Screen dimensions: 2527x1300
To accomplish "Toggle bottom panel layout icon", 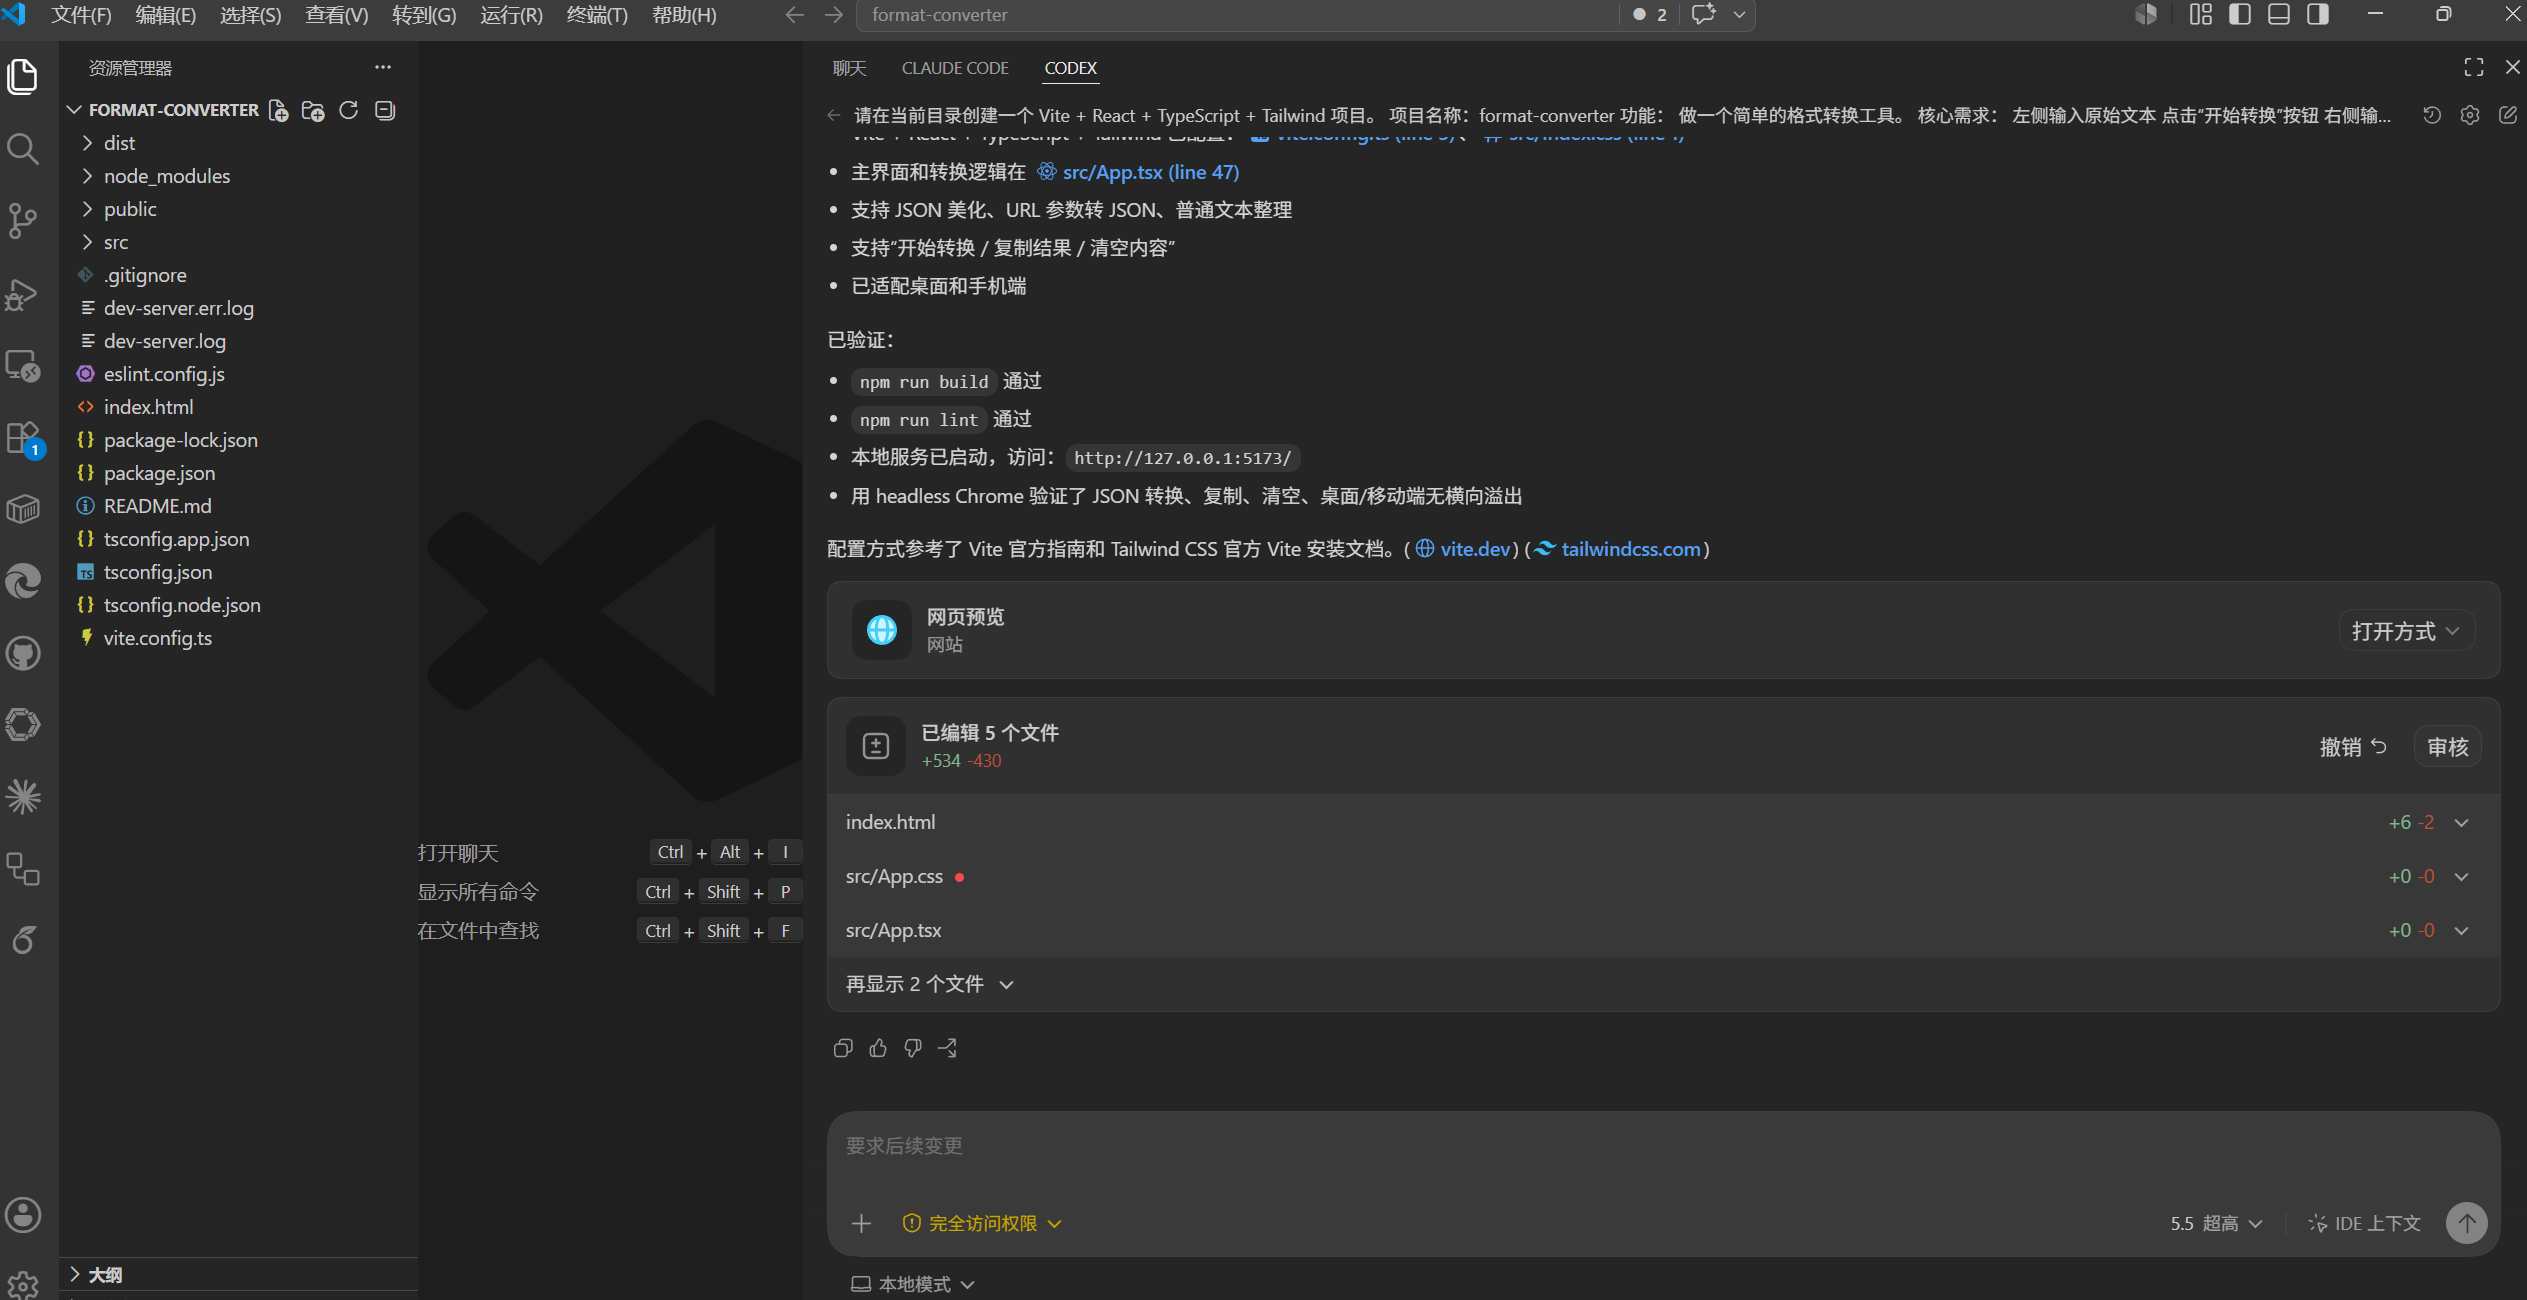I will (2279, 15).
